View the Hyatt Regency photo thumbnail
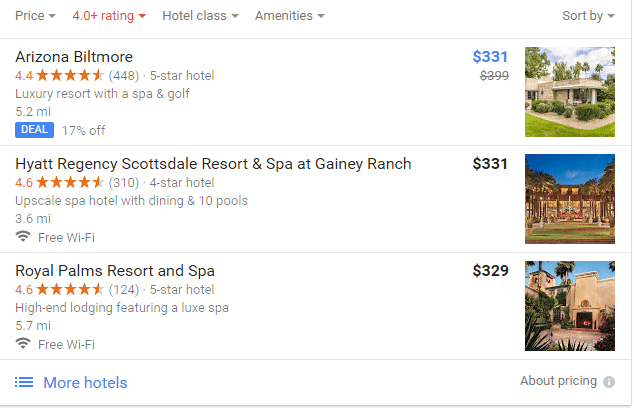 click(570, 199)
